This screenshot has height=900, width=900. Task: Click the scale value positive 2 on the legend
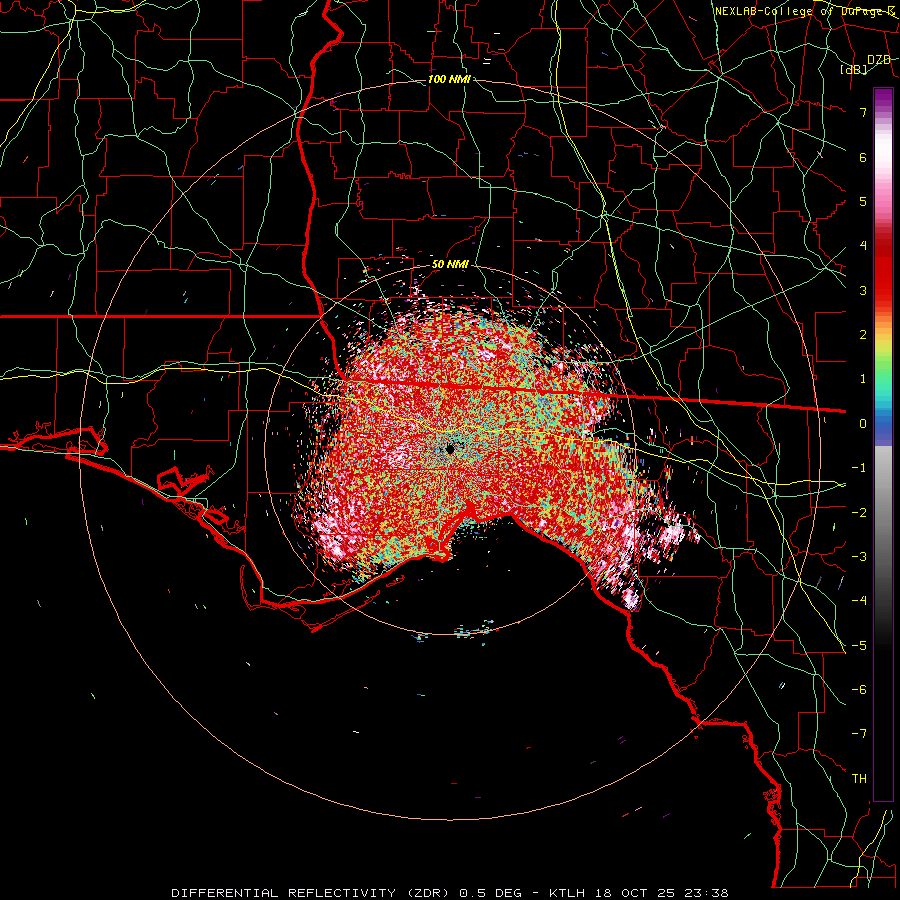(x=863, y=335)
